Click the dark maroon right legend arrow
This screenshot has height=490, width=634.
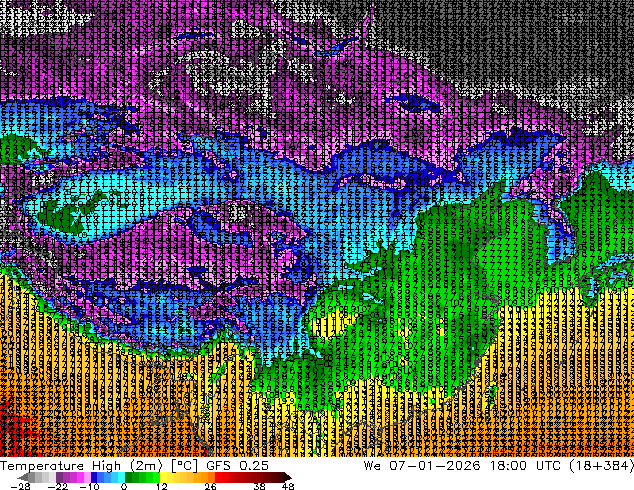click(x=287, y=477)
